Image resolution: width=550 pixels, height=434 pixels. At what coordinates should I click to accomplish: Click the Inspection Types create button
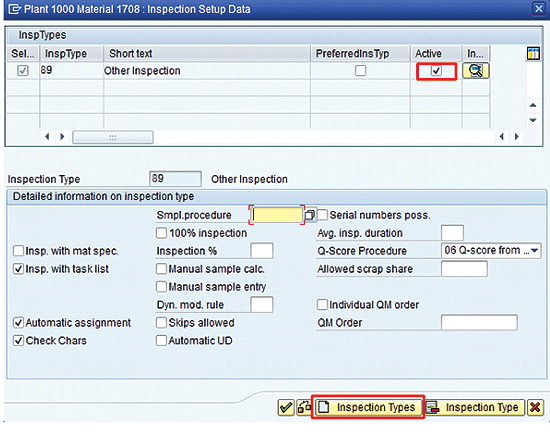(368, 407)
